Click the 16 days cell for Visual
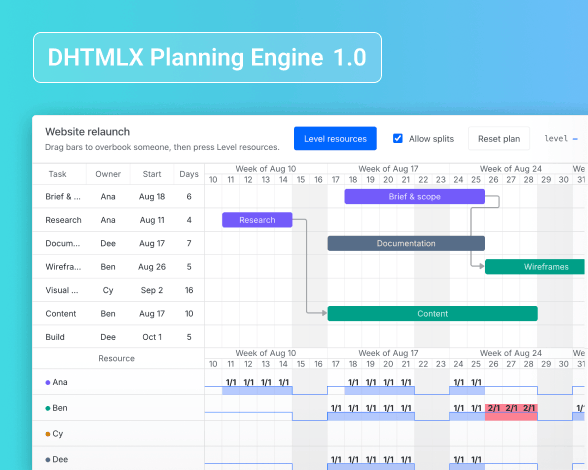 tap(189, 290)
